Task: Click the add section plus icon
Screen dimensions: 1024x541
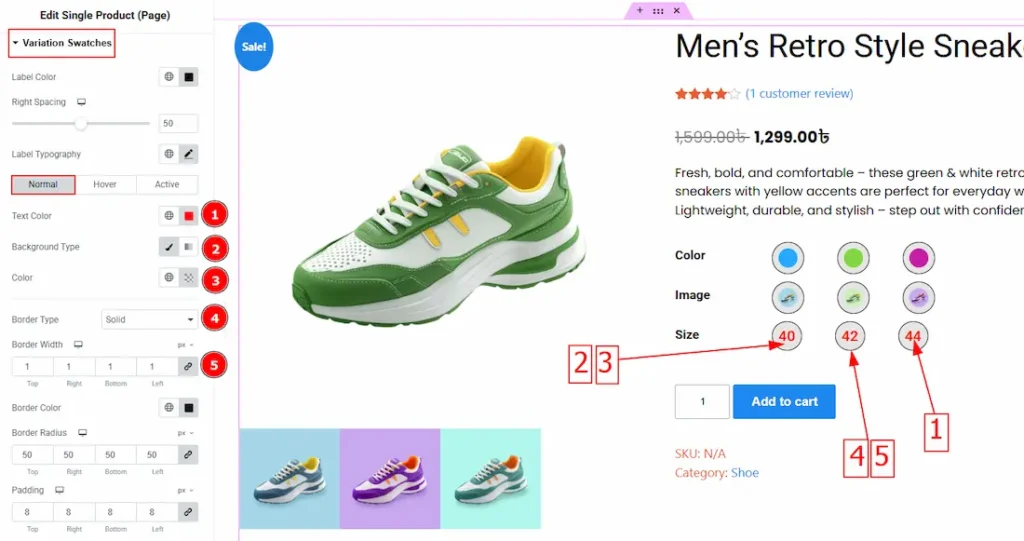Action: pyautogui.click(x=640, y=10)
